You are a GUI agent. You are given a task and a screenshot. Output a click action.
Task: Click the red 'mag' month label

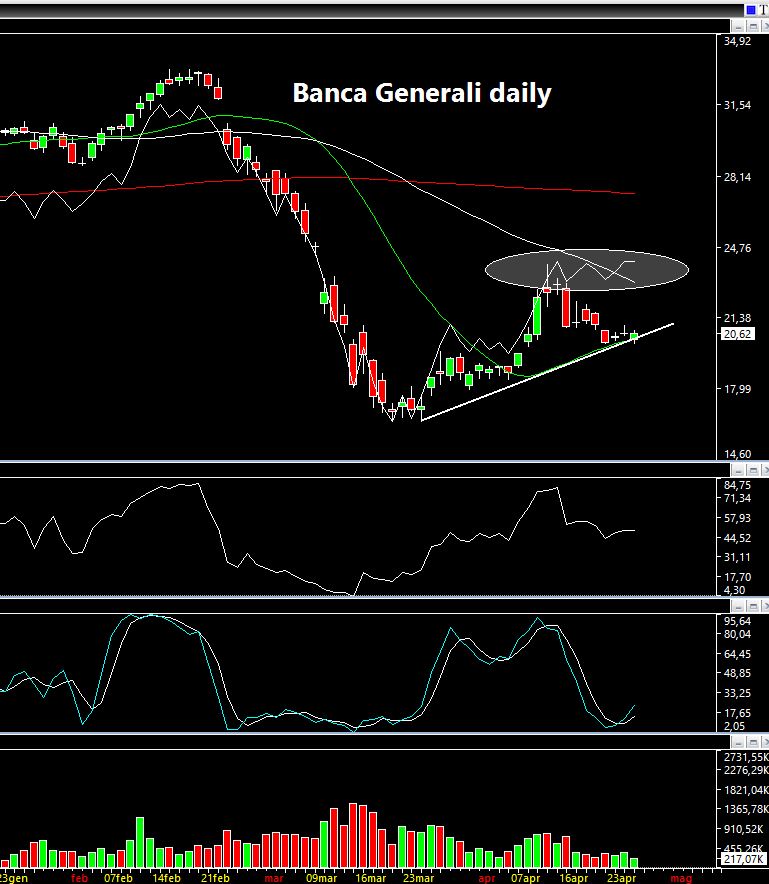(681, 878)
